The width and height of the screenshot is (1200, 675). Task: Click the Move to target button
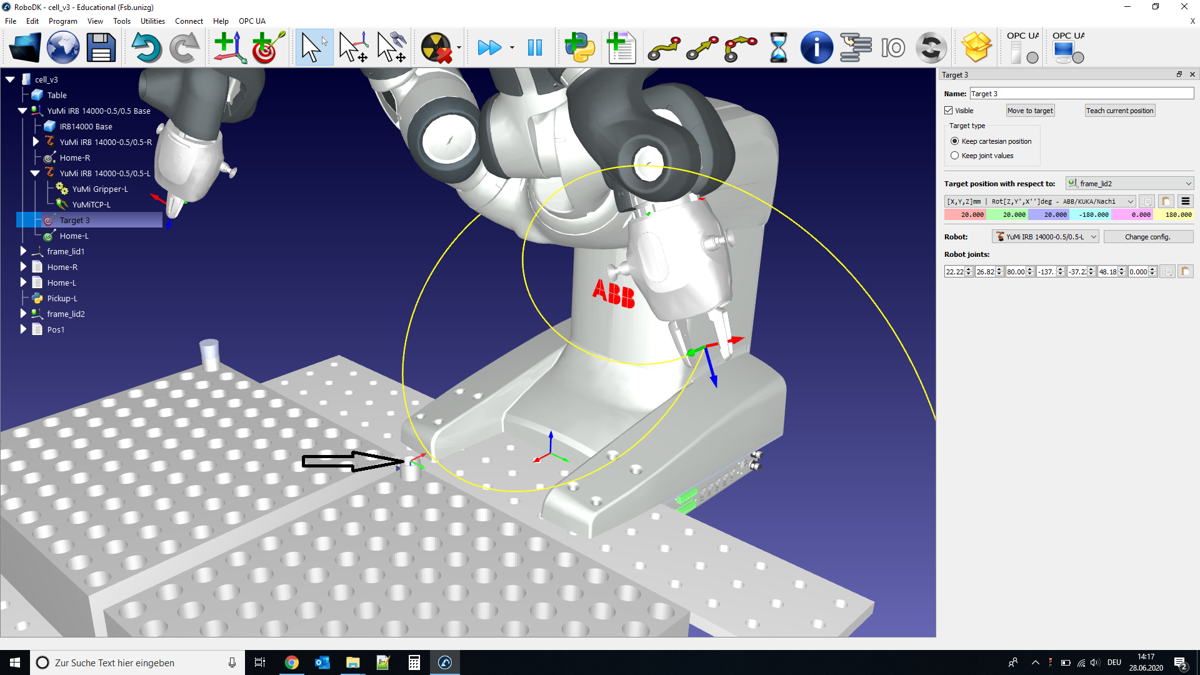pyautogui.click(x=1029, y=111)
